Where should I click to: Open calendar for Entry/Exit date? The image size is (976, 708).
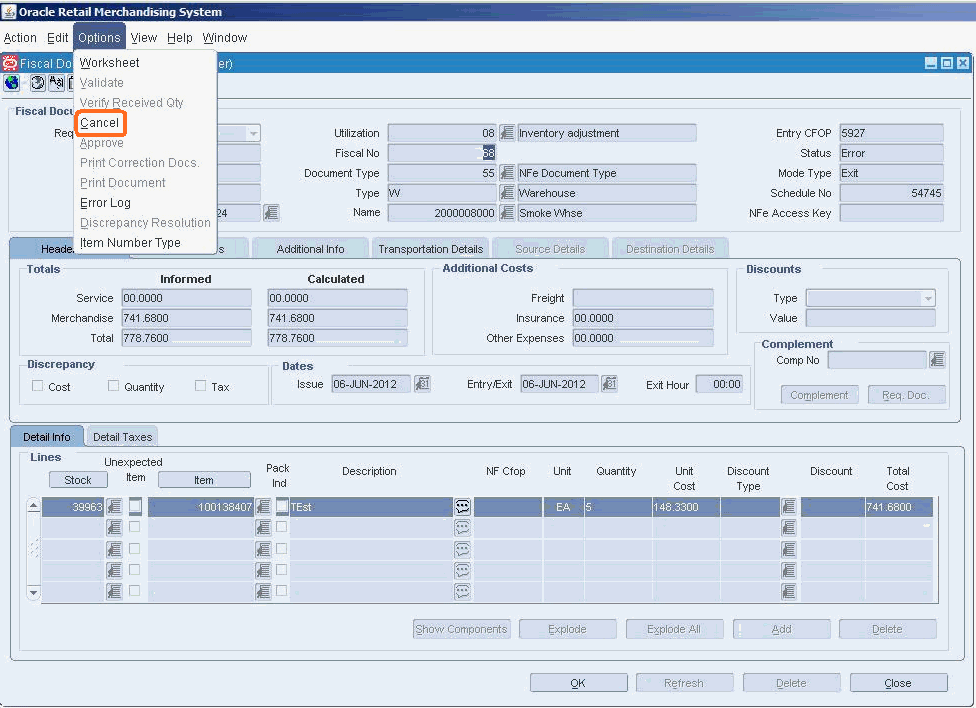tap(609, 384)
